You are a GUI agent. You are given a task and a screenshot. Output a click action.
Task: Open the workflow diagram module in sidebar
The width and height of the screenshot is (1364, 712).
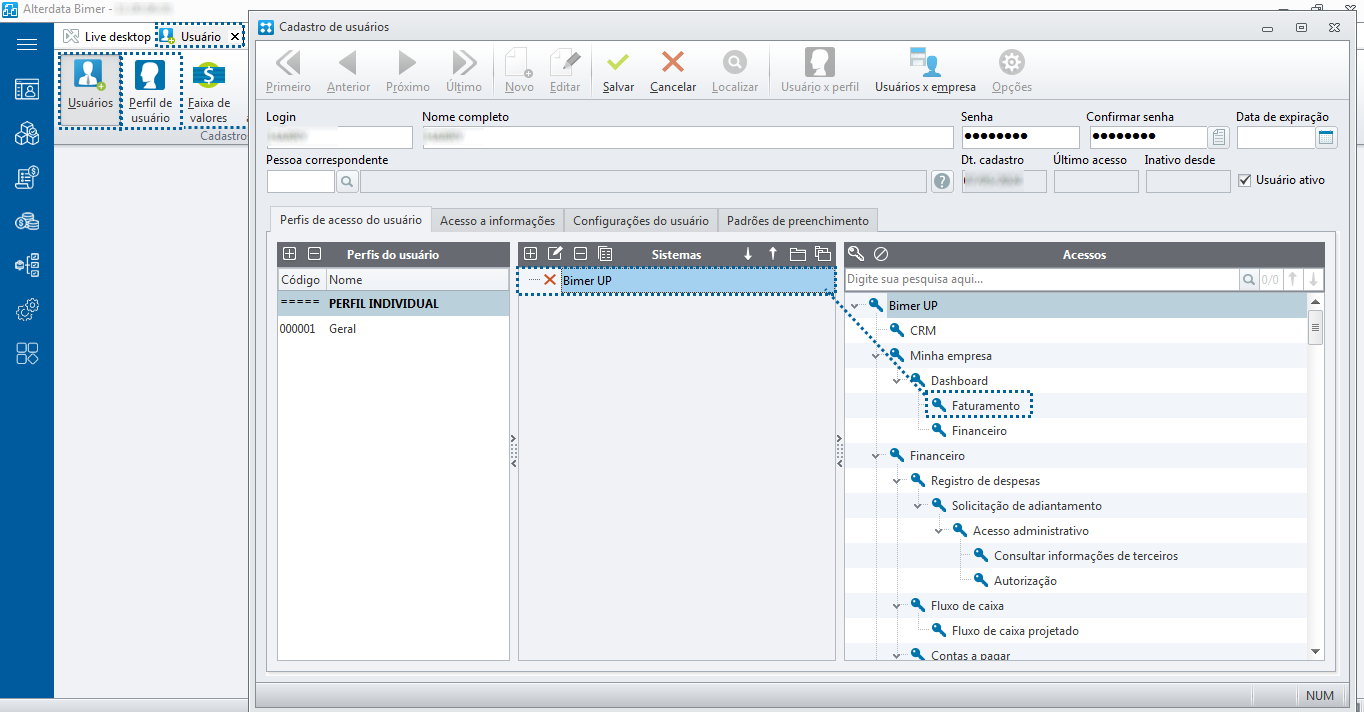[x=27, y=265]
